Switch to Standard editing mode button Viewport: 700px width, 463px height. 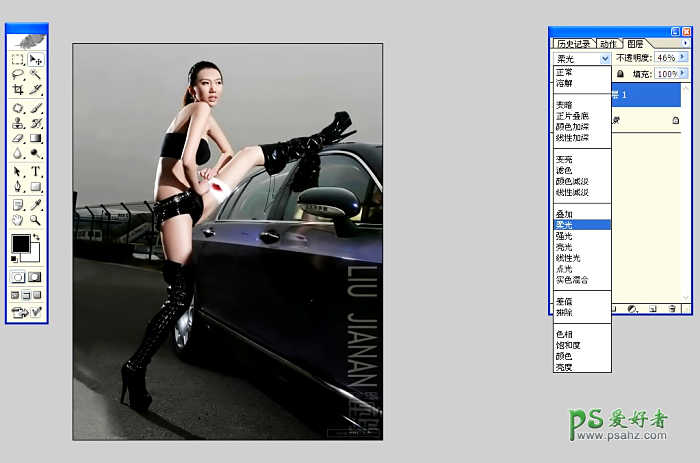(x=18, y=277)
